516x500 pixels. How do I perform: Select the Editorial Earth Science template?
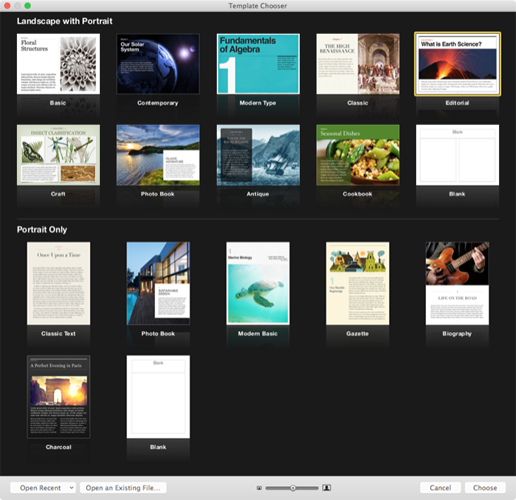457,64
